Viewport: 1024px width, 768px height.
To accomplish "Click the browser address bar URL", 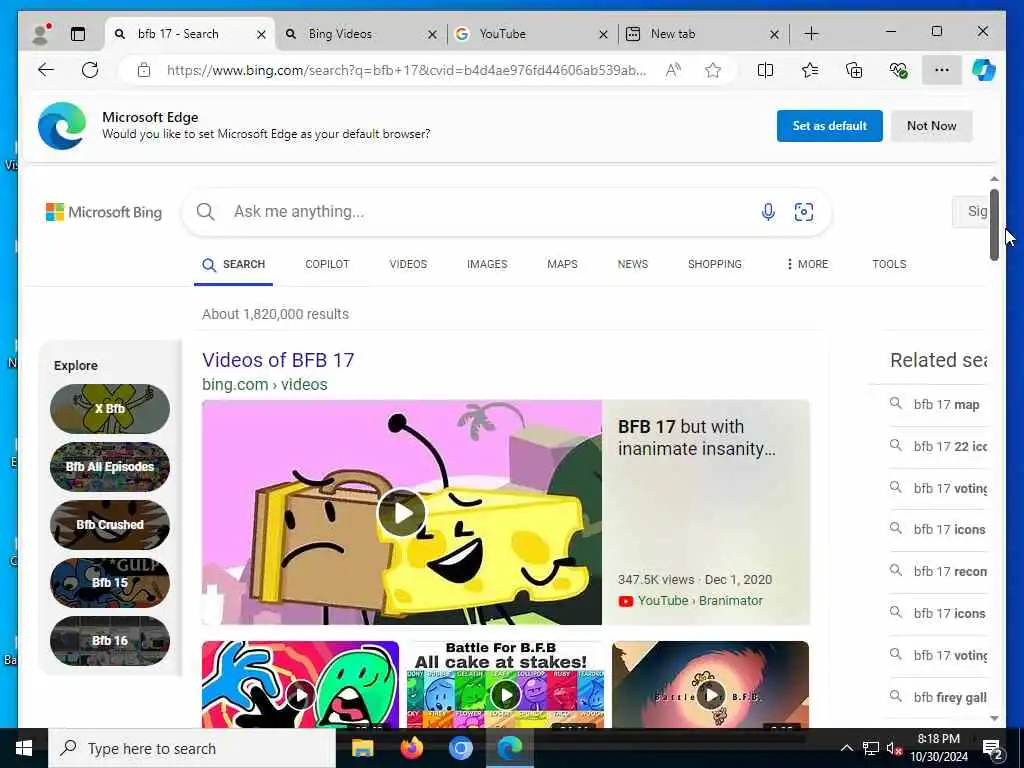I will tap(406, 70).
